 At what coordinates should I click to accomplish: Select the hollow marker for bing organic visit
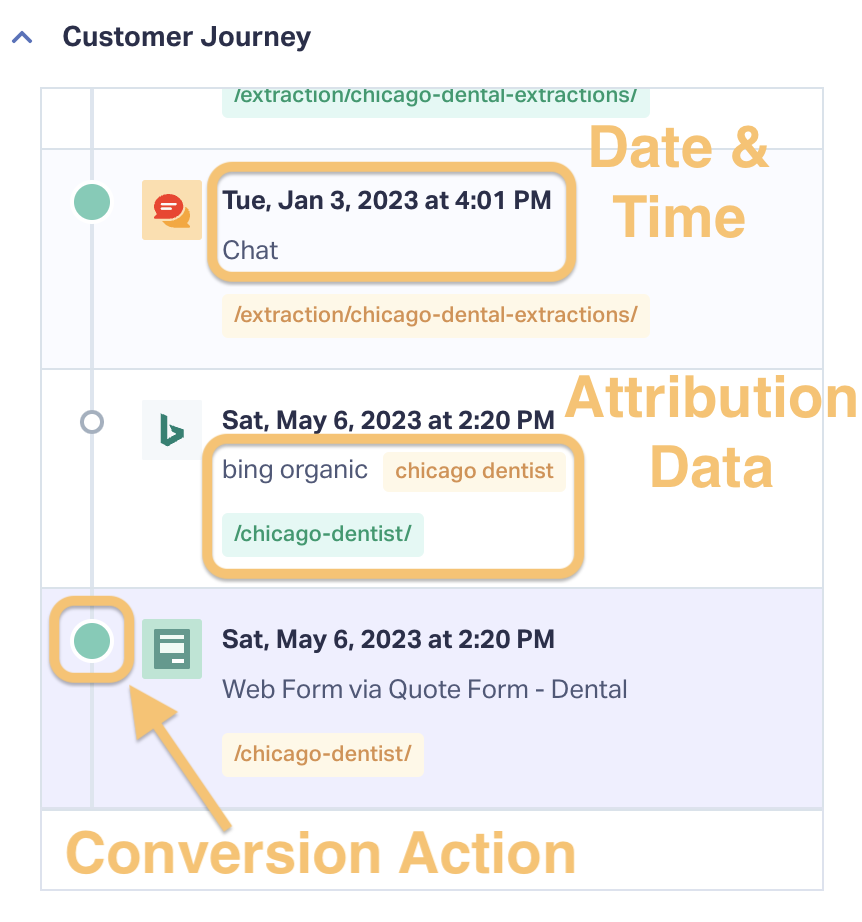click(x=92, y=422)
